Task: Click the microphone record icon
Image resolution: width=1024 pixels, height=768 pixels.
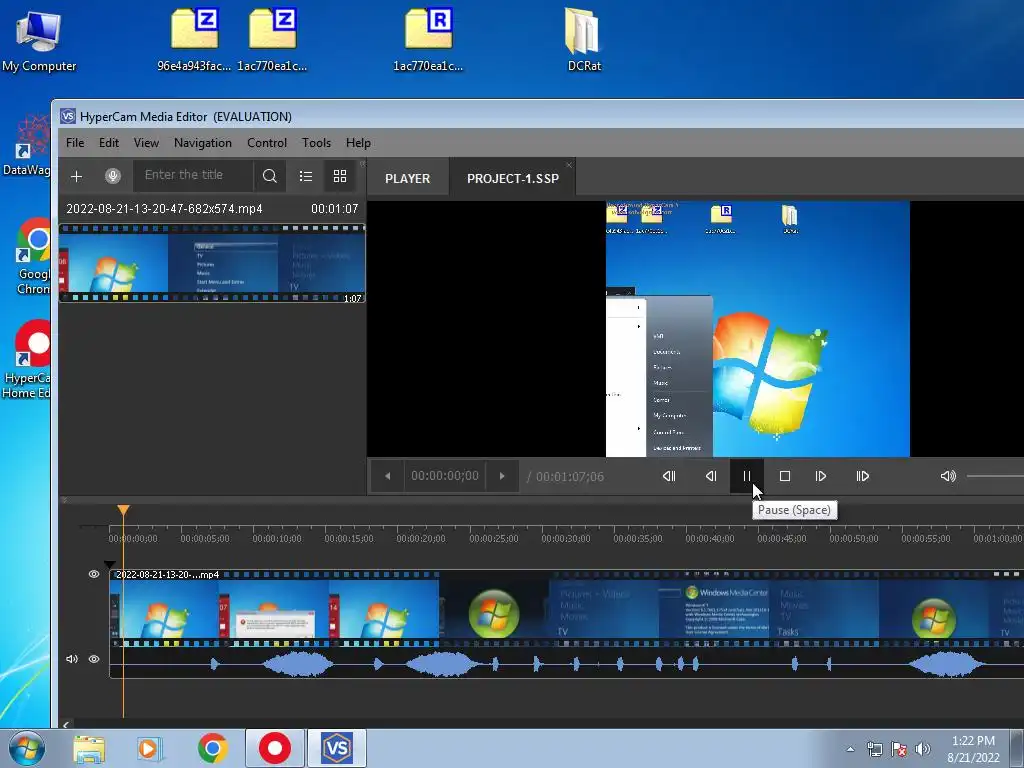Action: tap(112, 176)
